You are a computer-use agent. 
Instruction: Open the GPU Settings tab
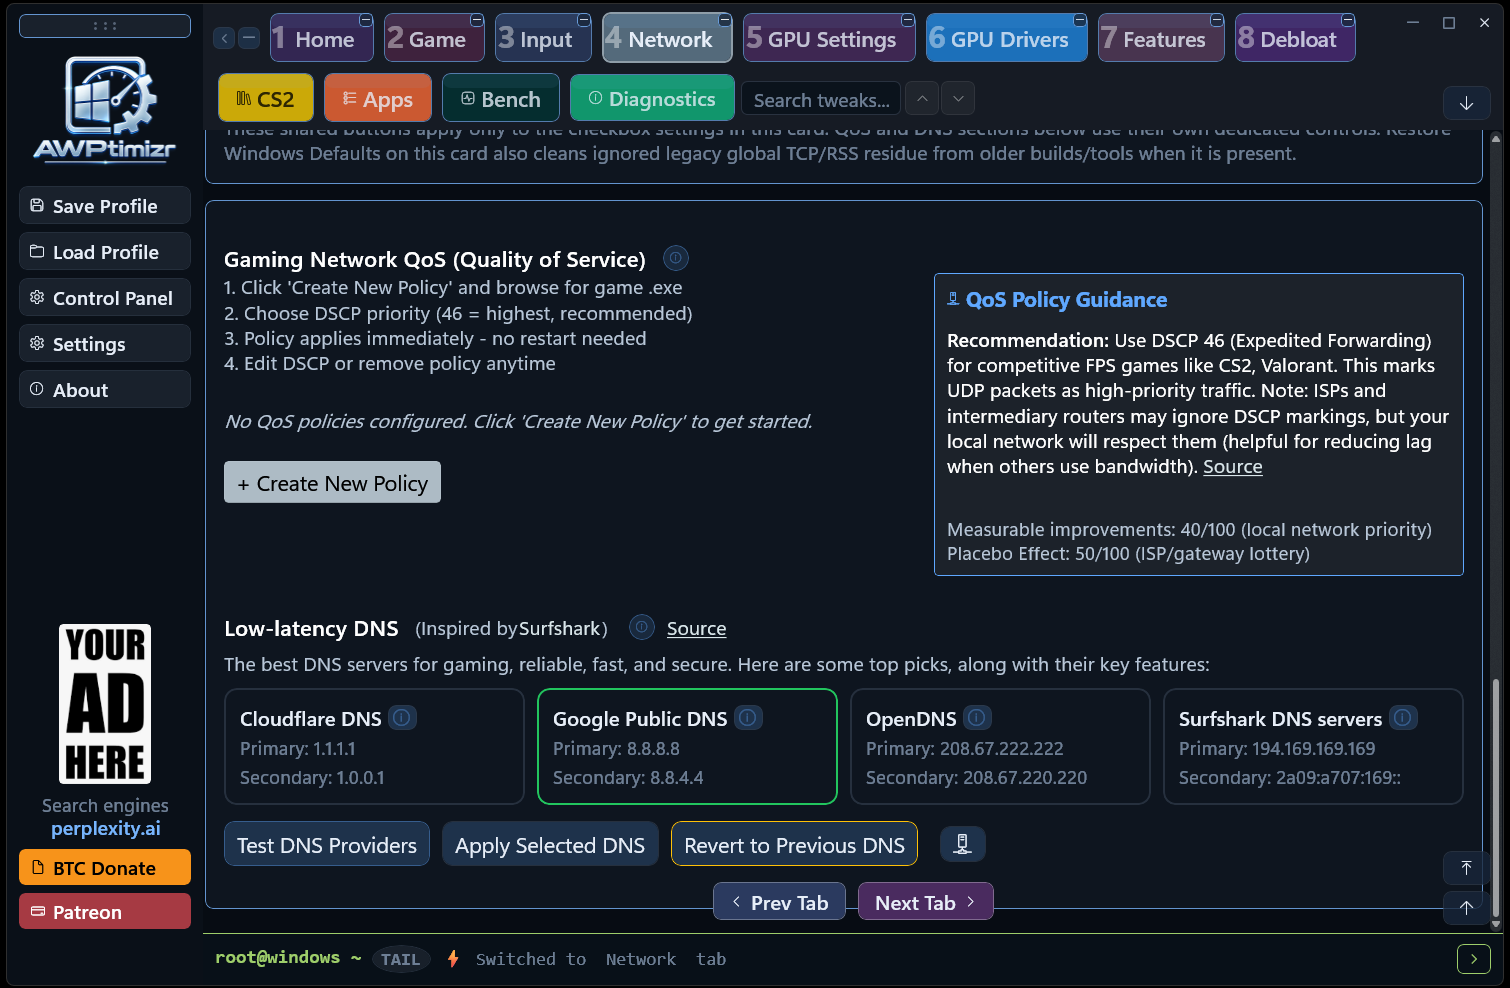tap(830, 39)
